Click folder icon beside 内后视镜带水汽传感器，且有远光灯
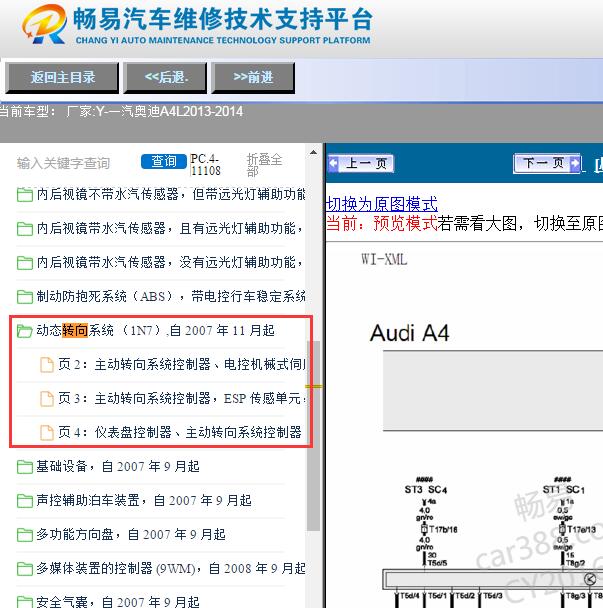Image resolution: width=603 pixels, height=608 pixels. [x=25, y=229]
